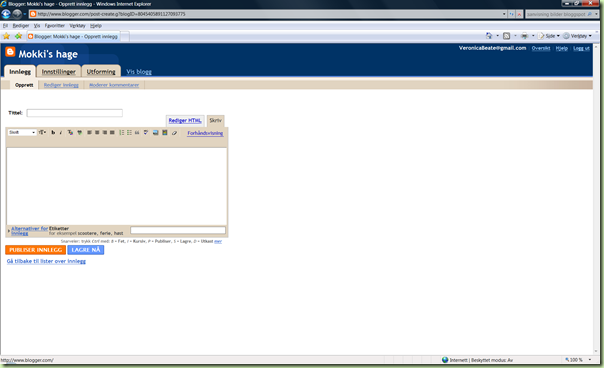Click Gå tilbake til lister over innlegg

tap(46, 261)
